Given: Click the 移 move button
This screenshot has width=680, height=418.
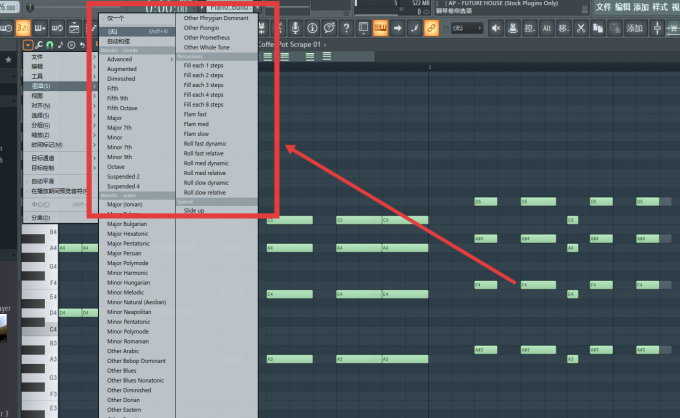Looking at the screenshot, I should click(563, 28).
